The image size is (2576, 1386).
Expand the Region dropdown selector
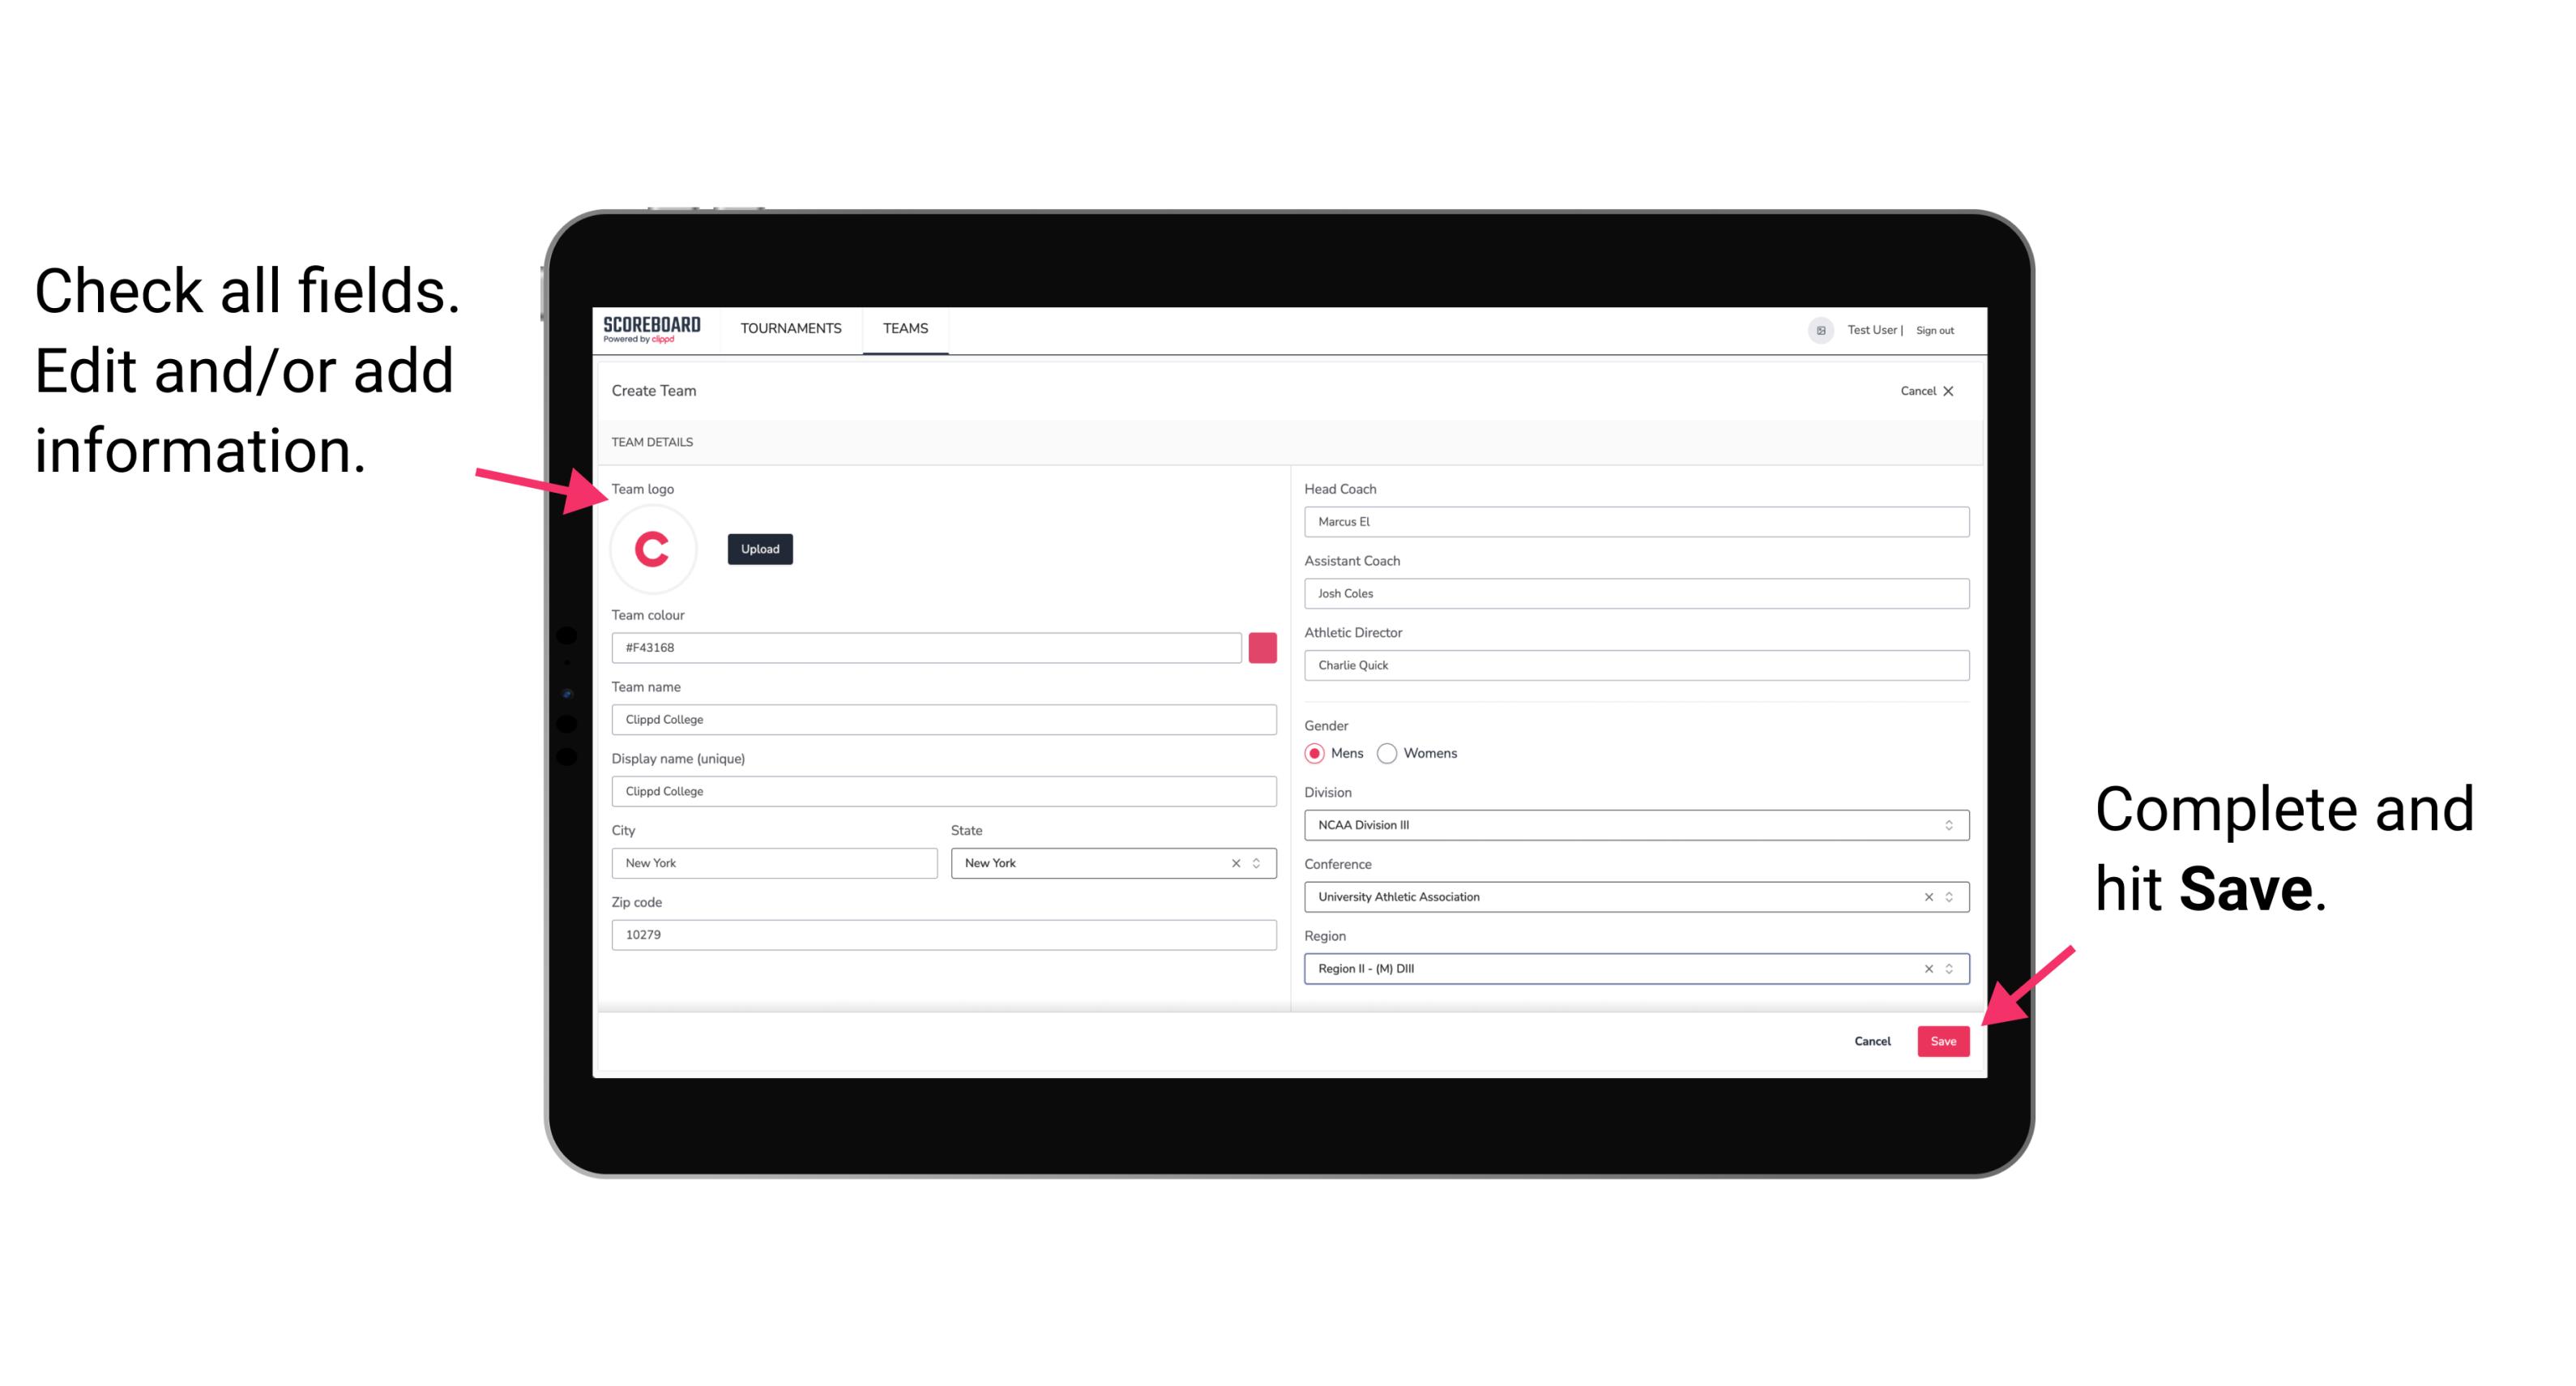coord(1948,968)
